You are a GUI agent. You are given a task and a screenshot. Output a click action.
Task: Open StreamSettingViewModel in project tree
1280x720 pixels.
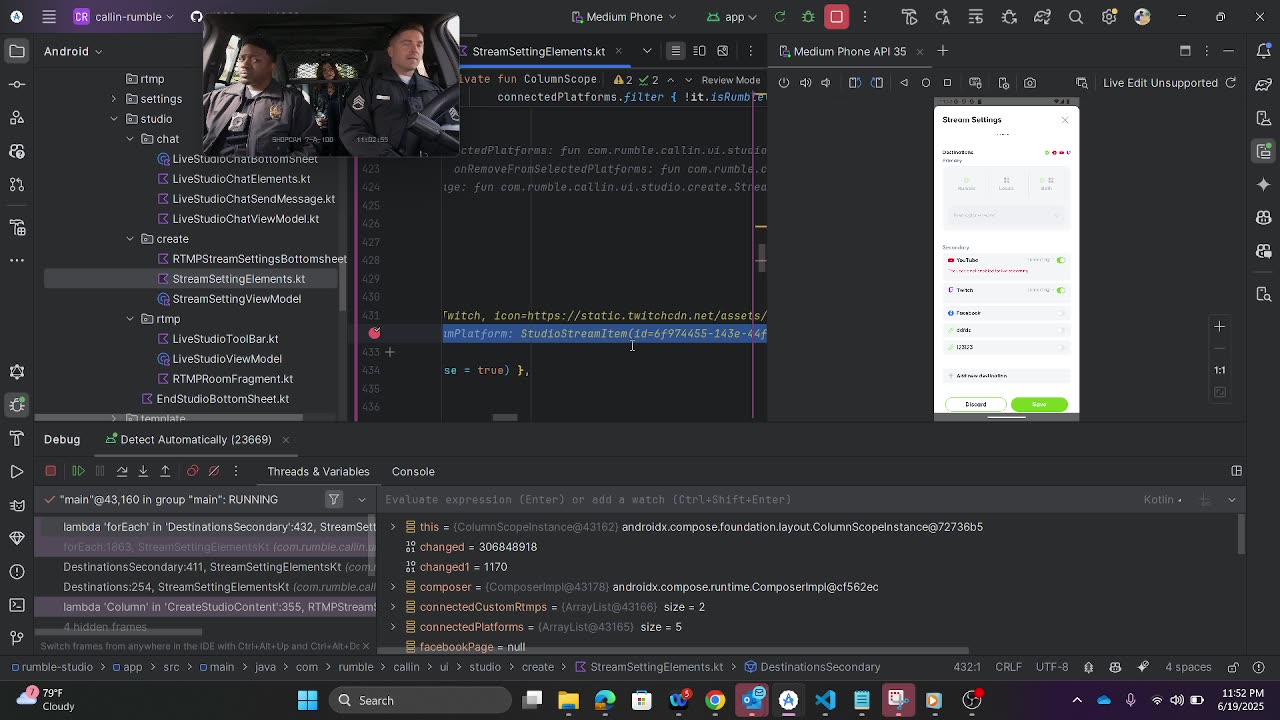(x=236, y=299)
